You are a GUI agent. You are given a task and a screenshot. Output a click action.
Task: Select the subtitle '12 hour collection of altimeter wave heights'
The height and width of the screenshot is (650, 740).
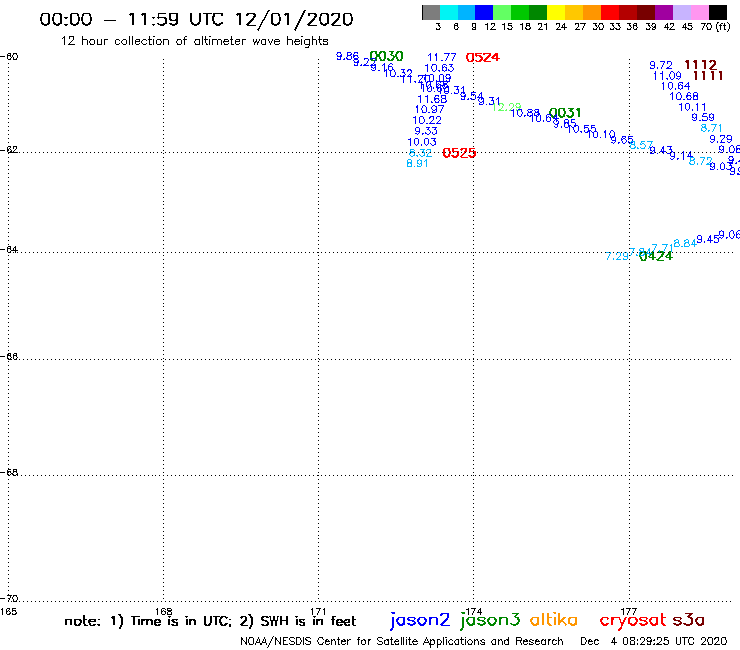click(x=194, y=41)
